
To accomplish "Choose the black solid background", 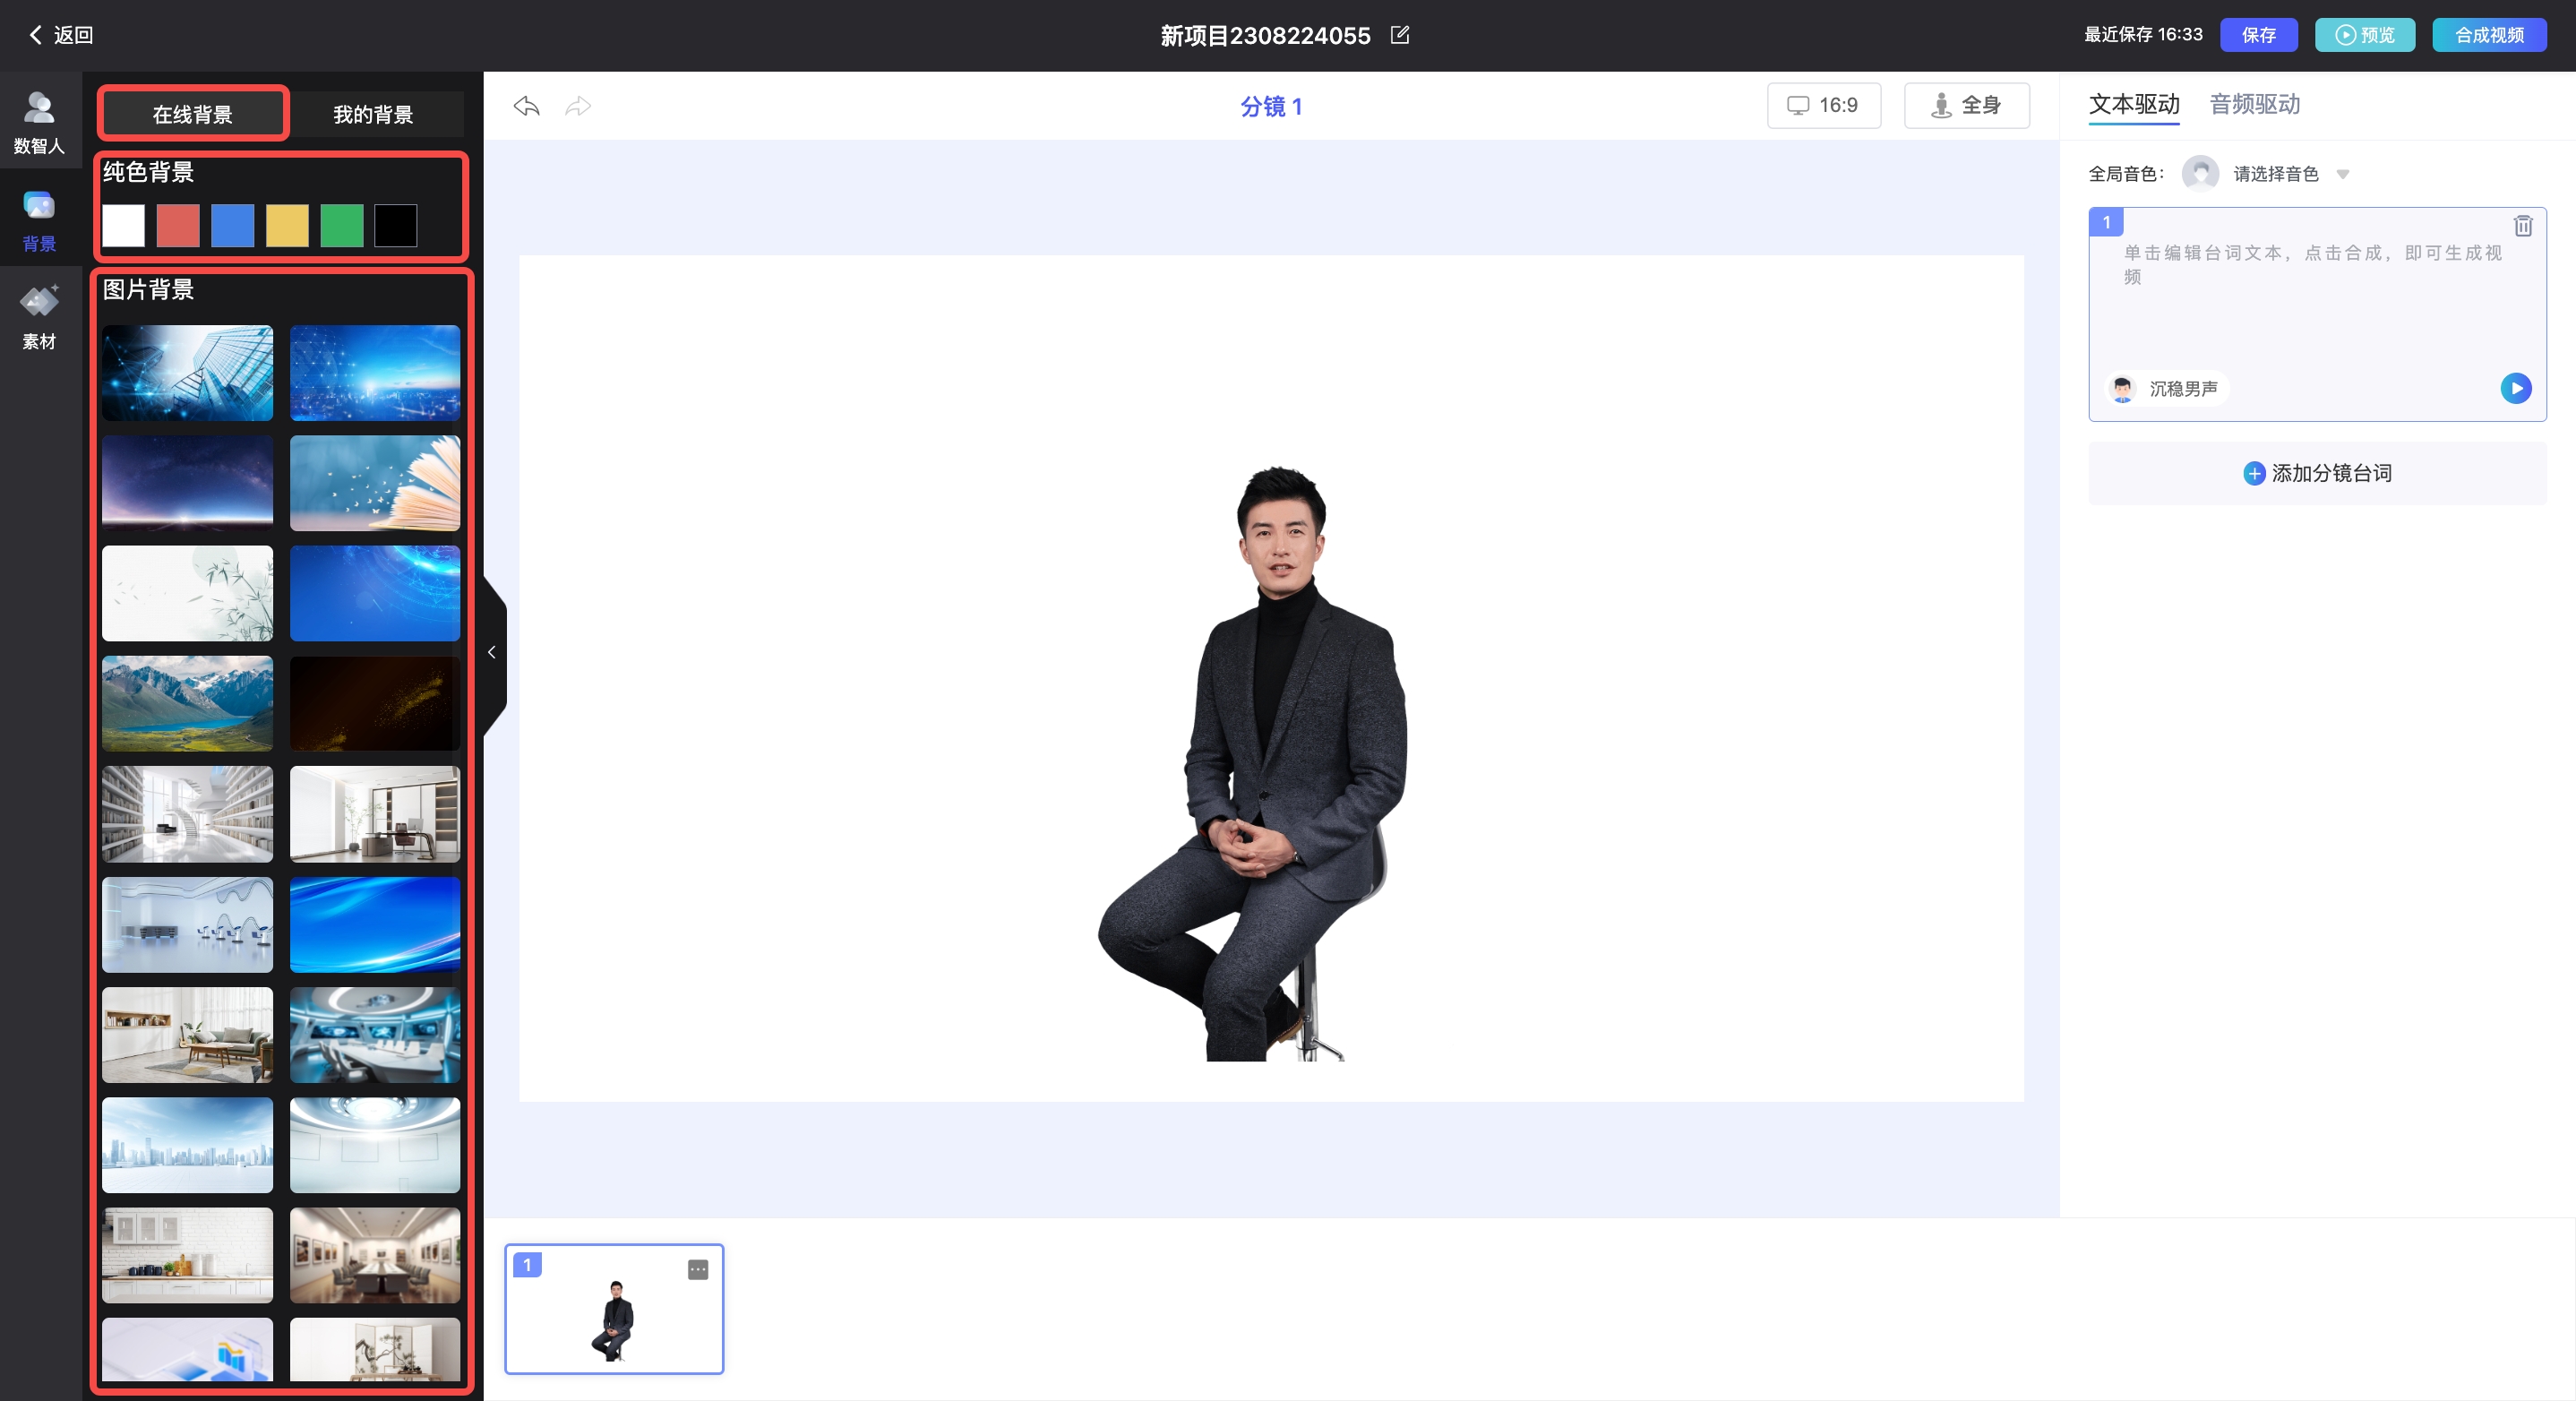I will click(x=396, y=225).
